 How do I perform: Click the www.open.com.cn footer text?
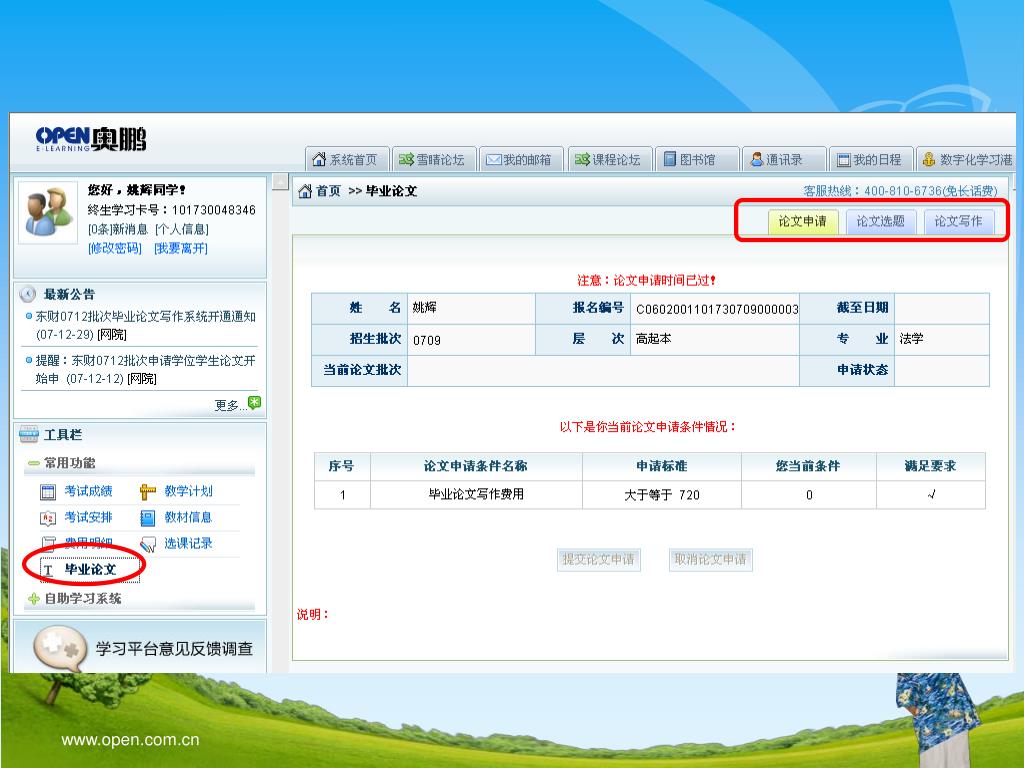(131, 740)
